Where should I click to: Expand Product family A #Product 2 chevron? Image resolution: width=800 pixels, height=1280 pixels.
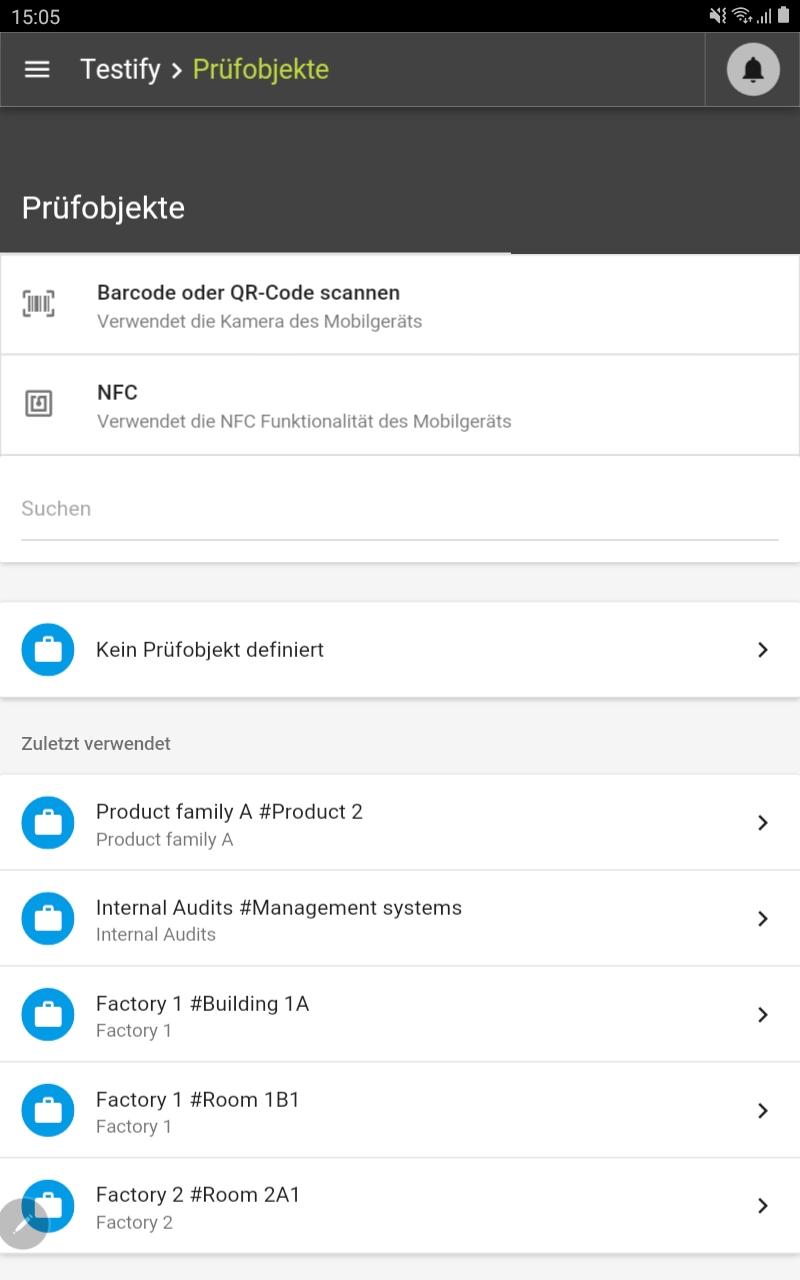[763, 823]
